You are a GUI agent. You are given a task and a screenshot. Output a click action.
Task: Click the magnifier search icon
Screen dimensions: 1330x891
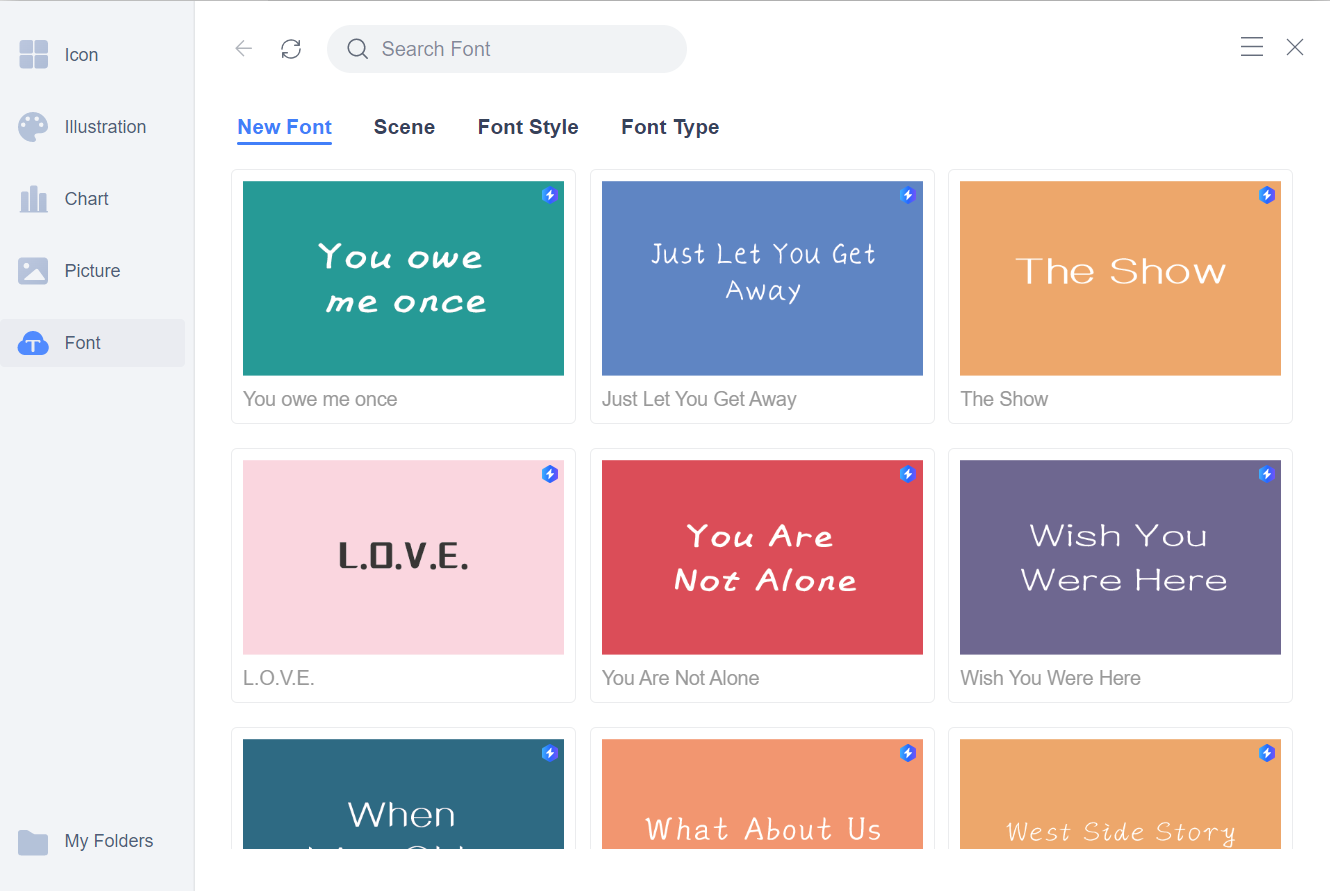[357, 49]
